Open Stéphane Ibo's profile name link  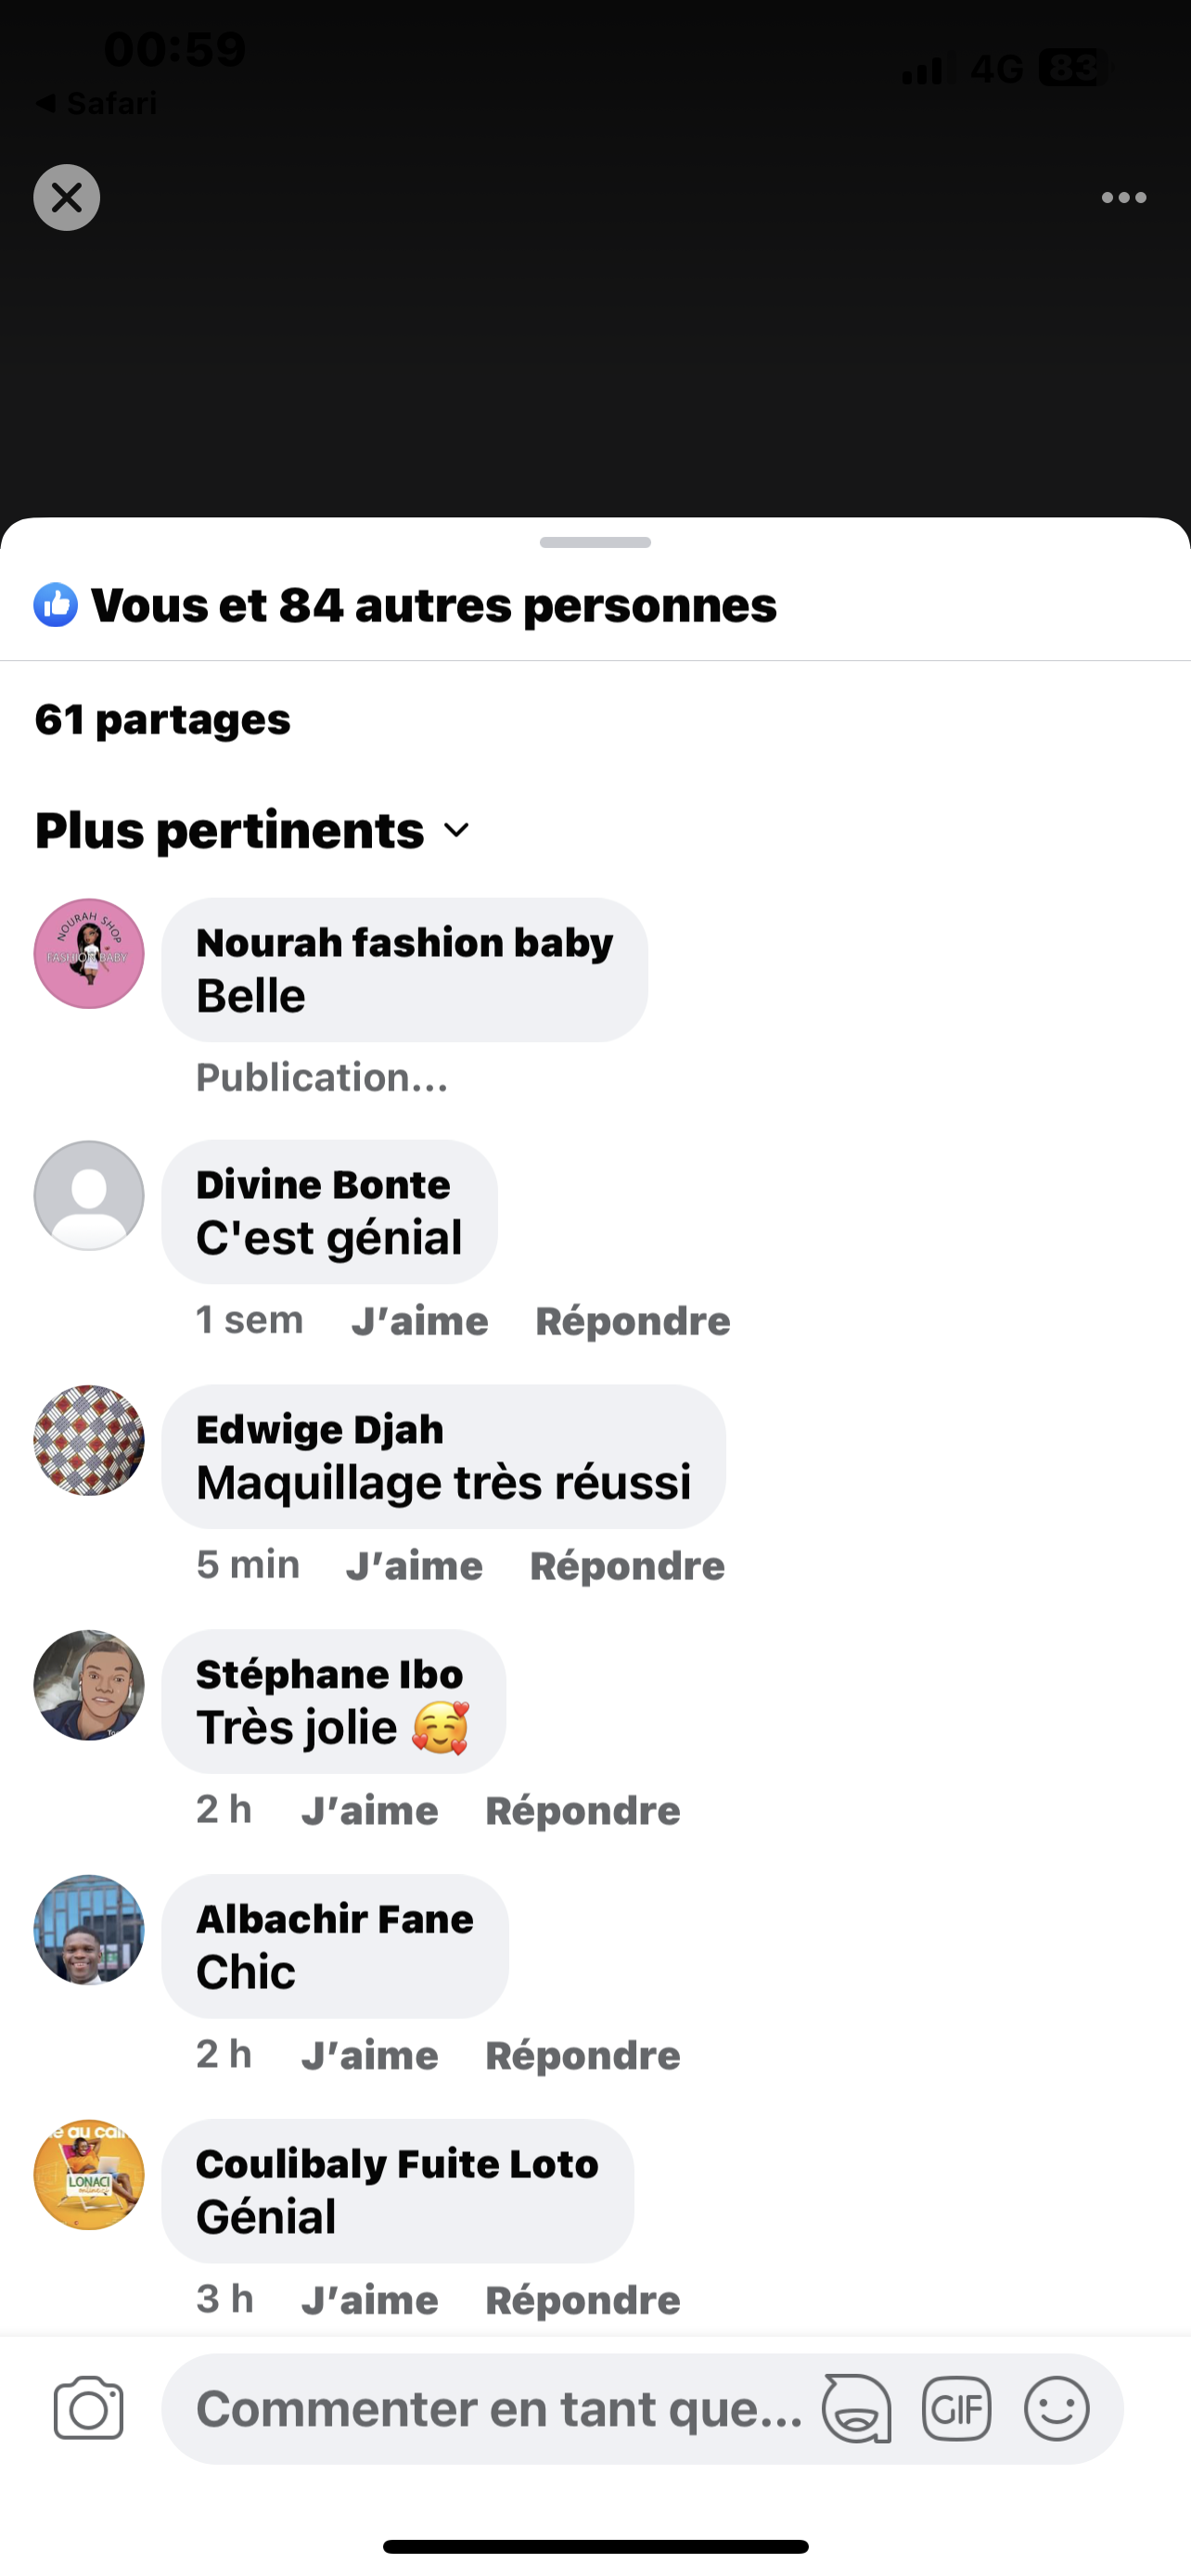[x=329, y=1674]
